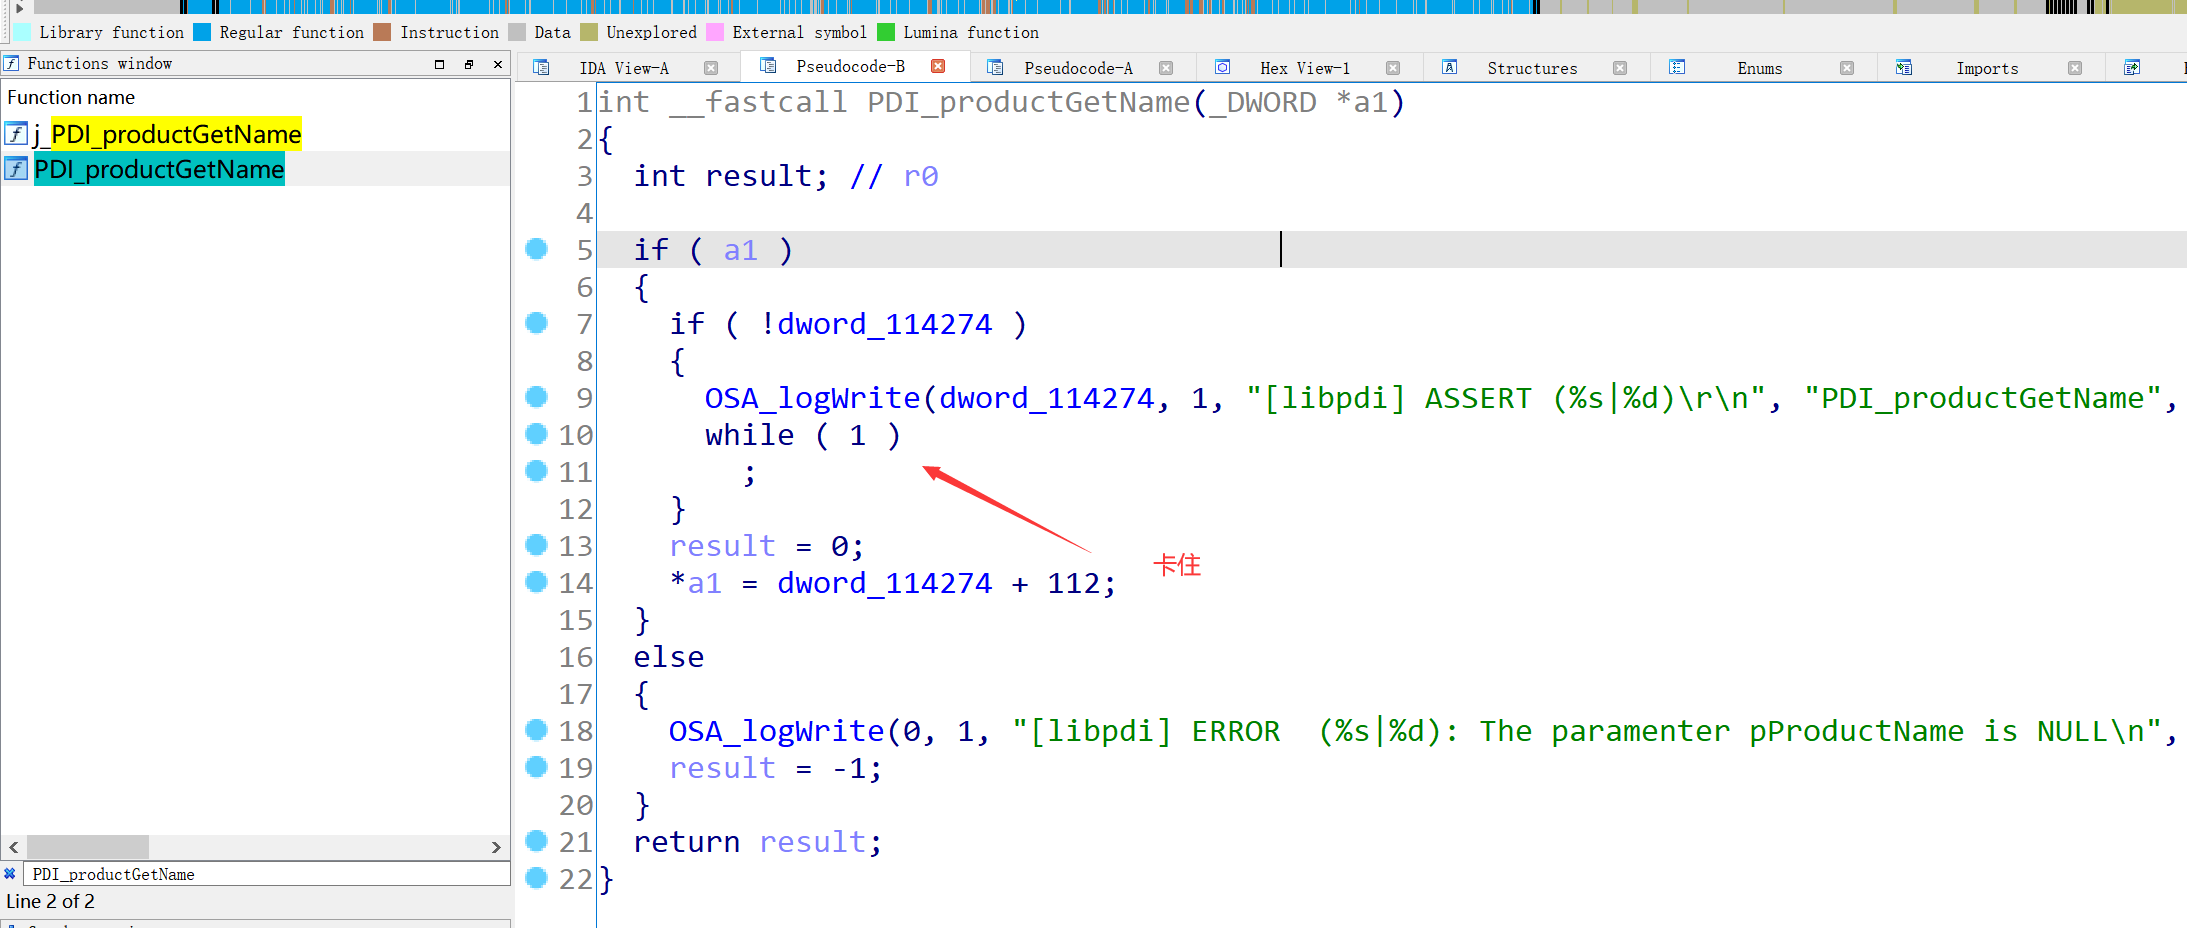Click the Instruction color legend swatch
Image resolution: width=2187 pixels, height=928 pixels.
pyautogui.click(x=382, y=32)
